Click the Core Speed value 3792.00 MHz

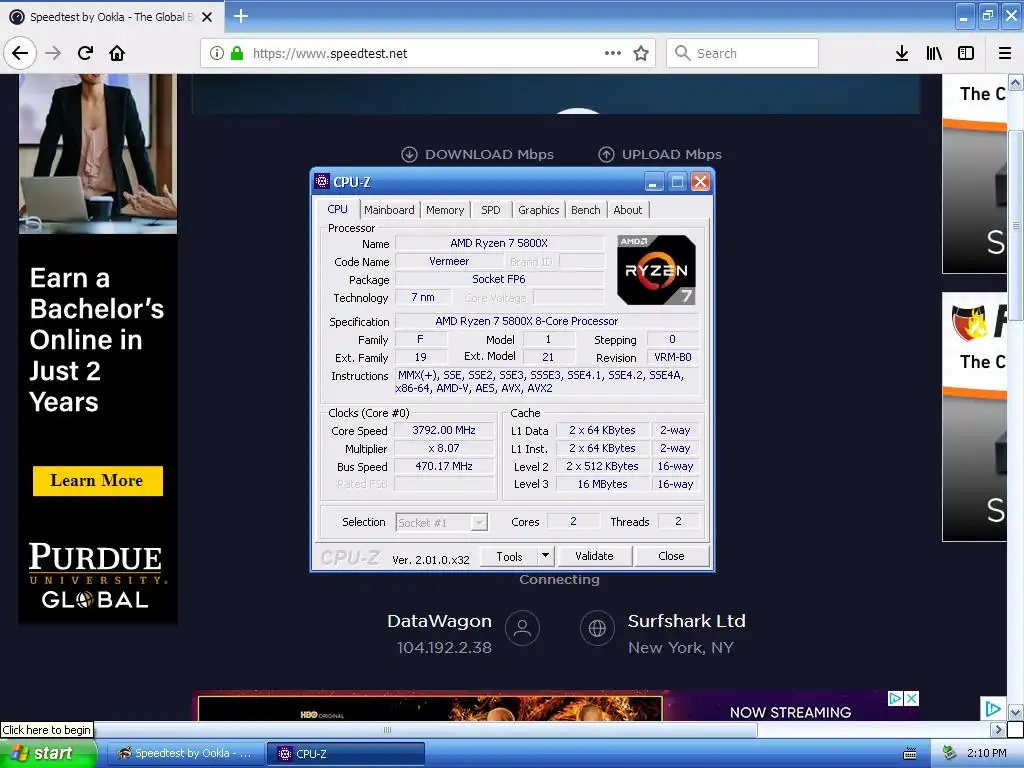coord(444,430)
